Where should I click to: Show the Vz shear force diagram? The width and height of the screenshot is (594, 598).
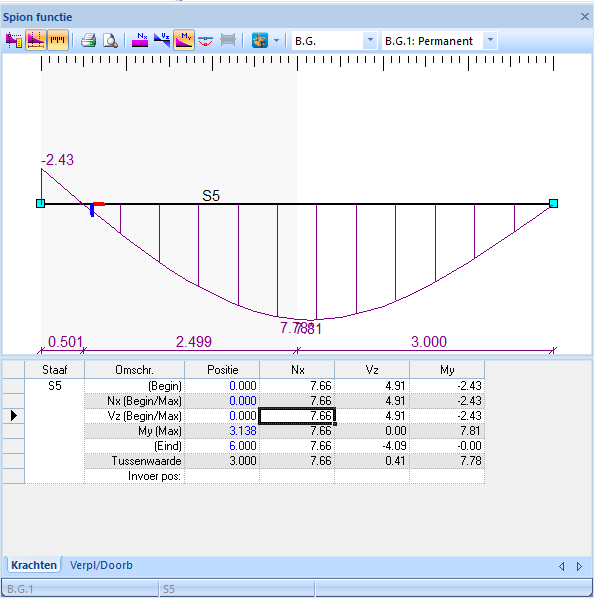click(x=162, y=40)
